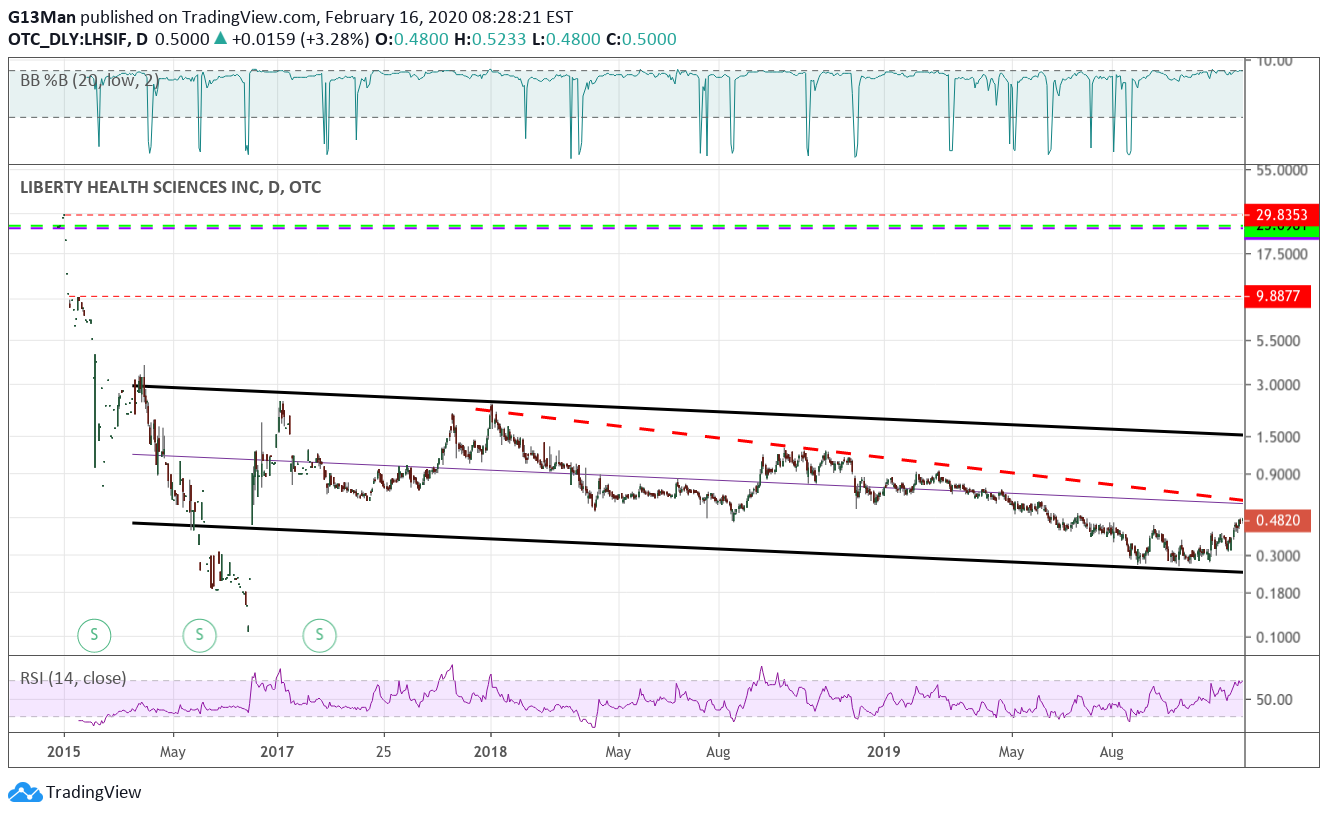Click the BB %B scale value 10.00

coord(1276,61)
